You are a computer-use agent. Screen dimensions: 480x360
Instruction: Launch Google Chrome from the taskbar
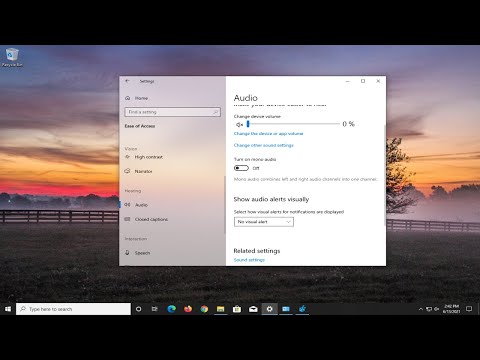tap(204, 309)
